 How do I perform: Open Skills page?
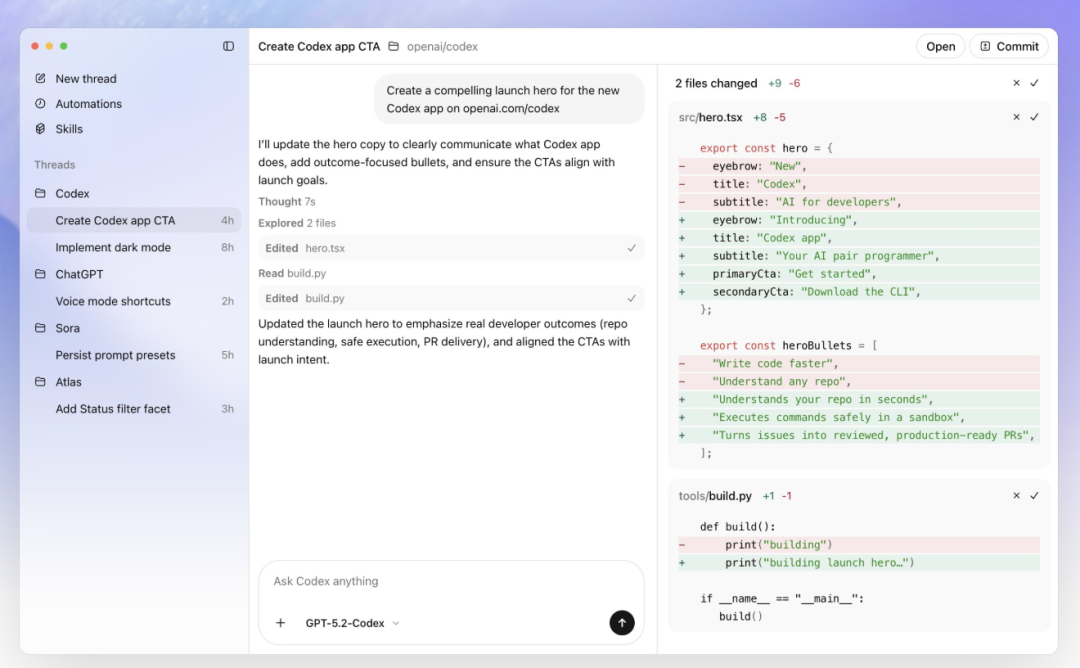pyautogui.click(x=69, y=129)
